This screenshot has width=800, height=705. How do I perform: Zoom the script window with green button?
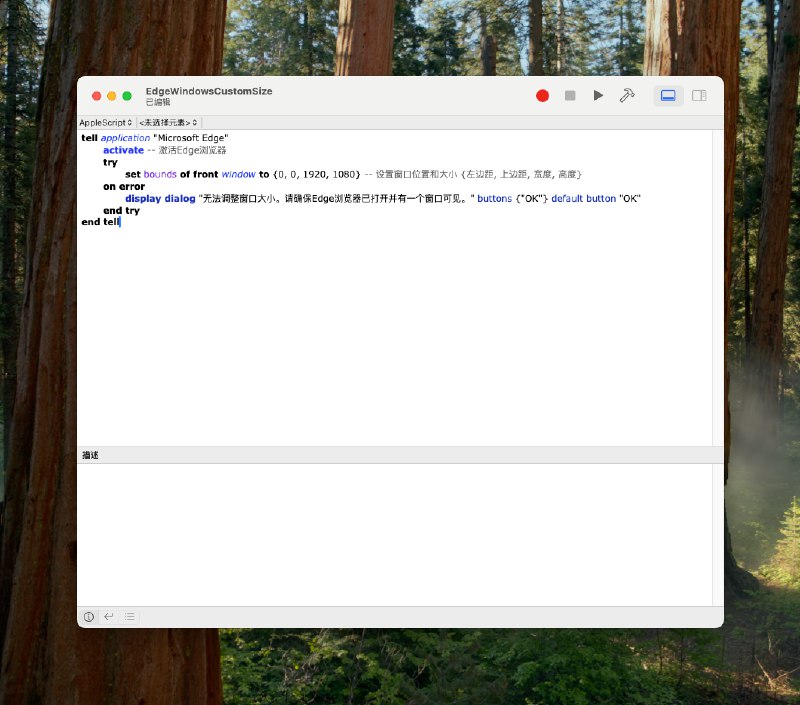coord(127,96)
